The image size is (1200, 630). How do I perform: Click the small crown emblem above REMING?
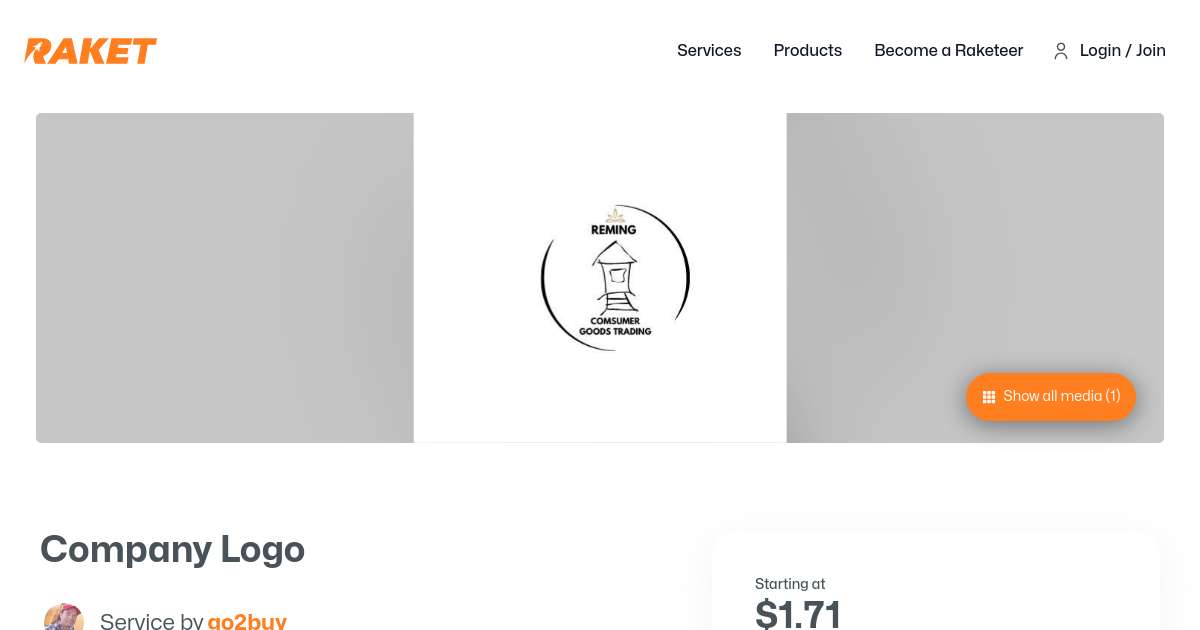pos(614,214)
